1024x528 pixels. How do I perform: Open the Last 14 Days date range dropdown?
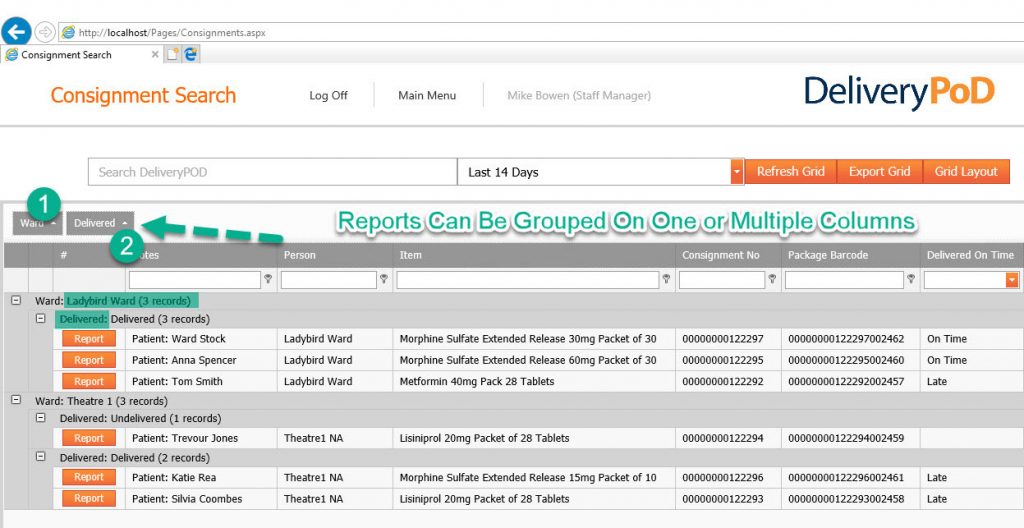pyautogui.click(x=737, y=172)
